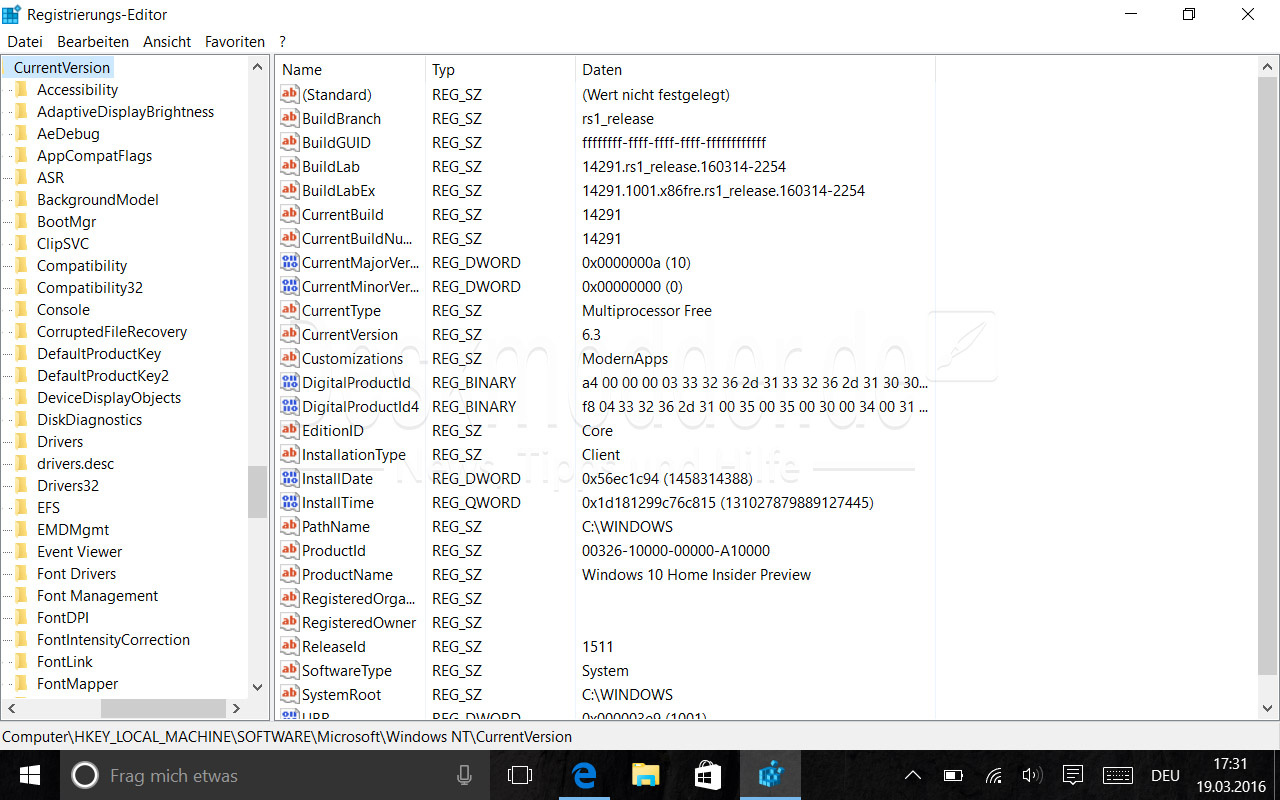Click the FontMapper folder icon
This screenshot has height=800, width=1280.
[x=22, y=683]
